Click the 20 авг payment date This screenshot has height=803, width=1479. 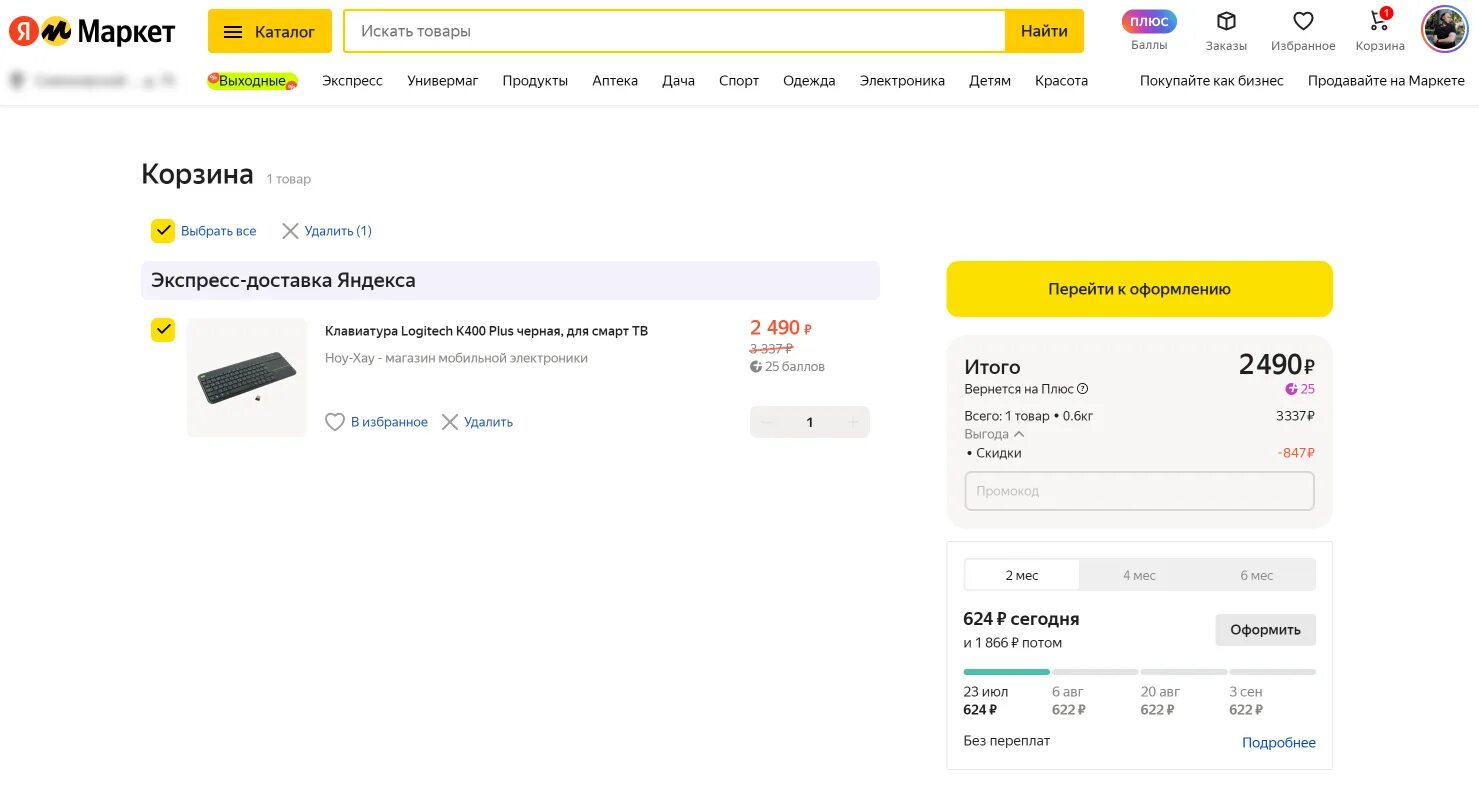pos(1160,692)
